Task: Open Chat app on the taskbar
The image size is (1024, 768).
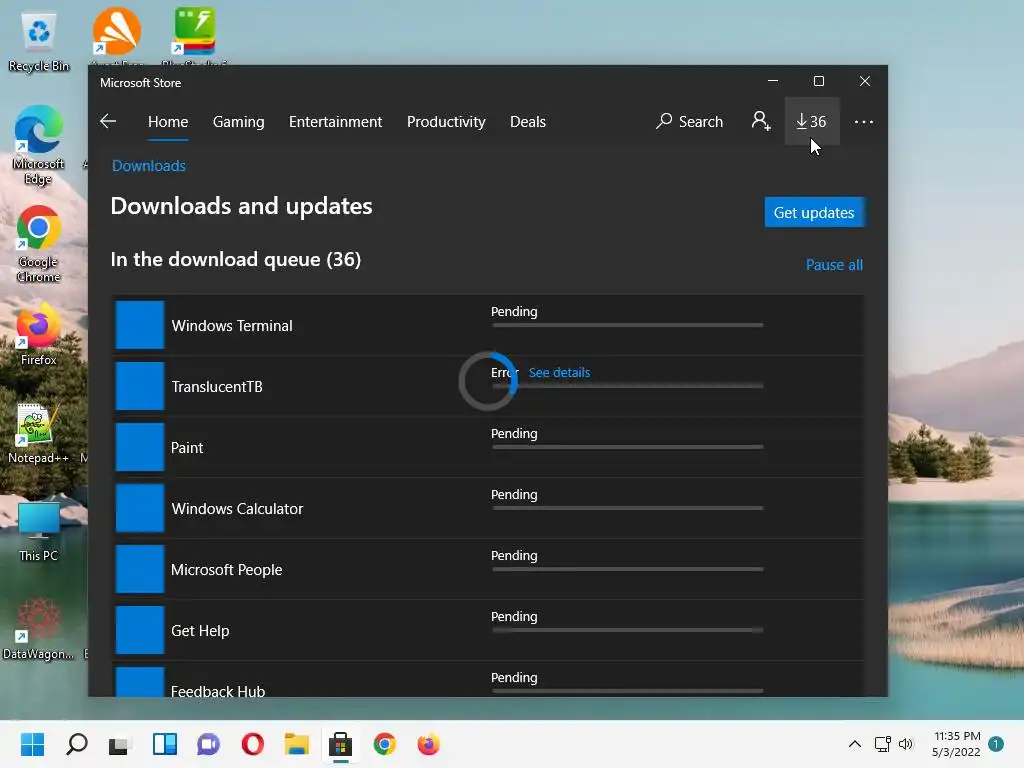Action: pyautogui.click(x=208, y=744)
